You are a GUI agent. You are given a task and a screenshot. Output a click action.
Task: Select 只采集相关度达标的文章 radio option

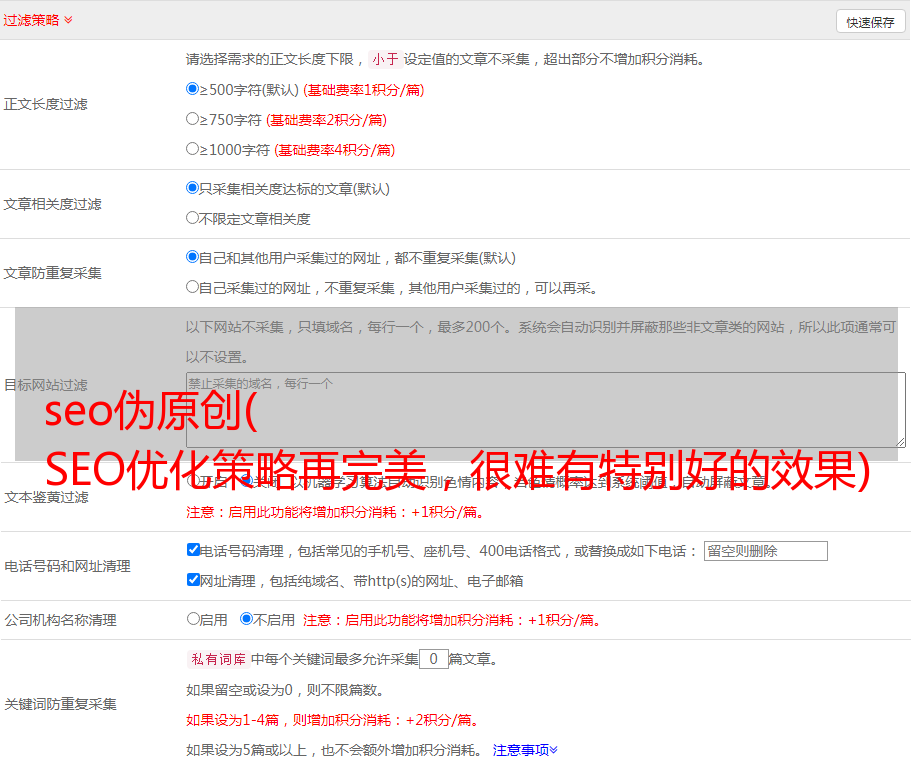(193, 187)
